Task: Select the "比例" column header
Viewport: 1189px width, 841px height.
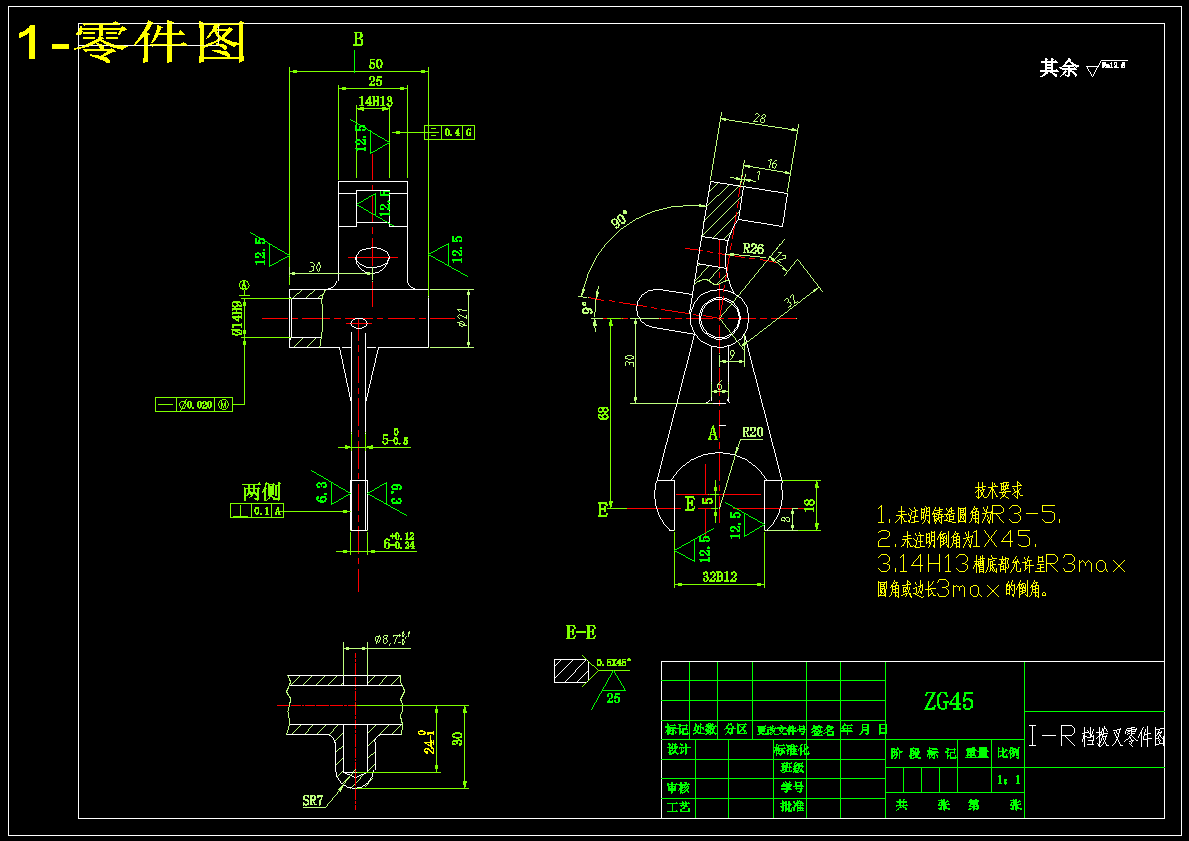Action: coord(1009,753)
